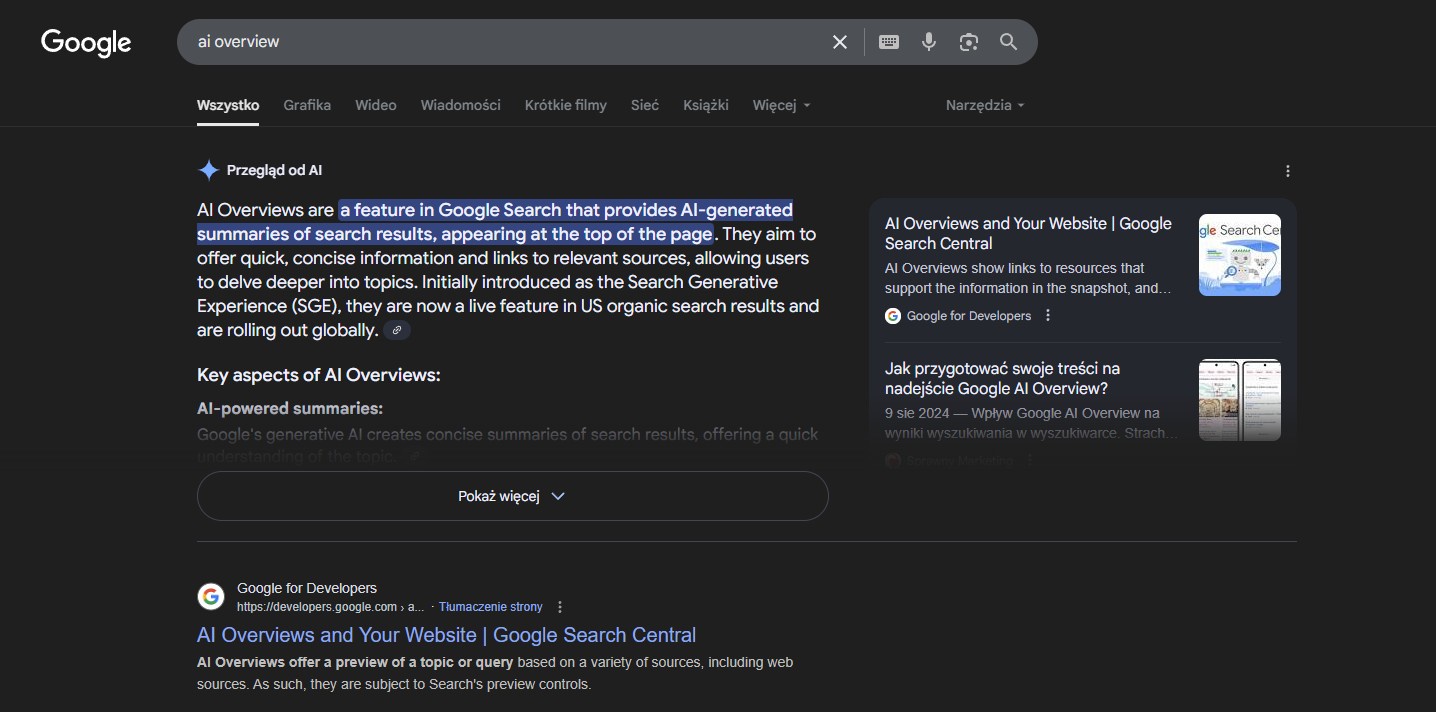This screenshot has height=712, width=1436.
Task: Focus the search input field with ai overview
Action: tap(500, 42)
